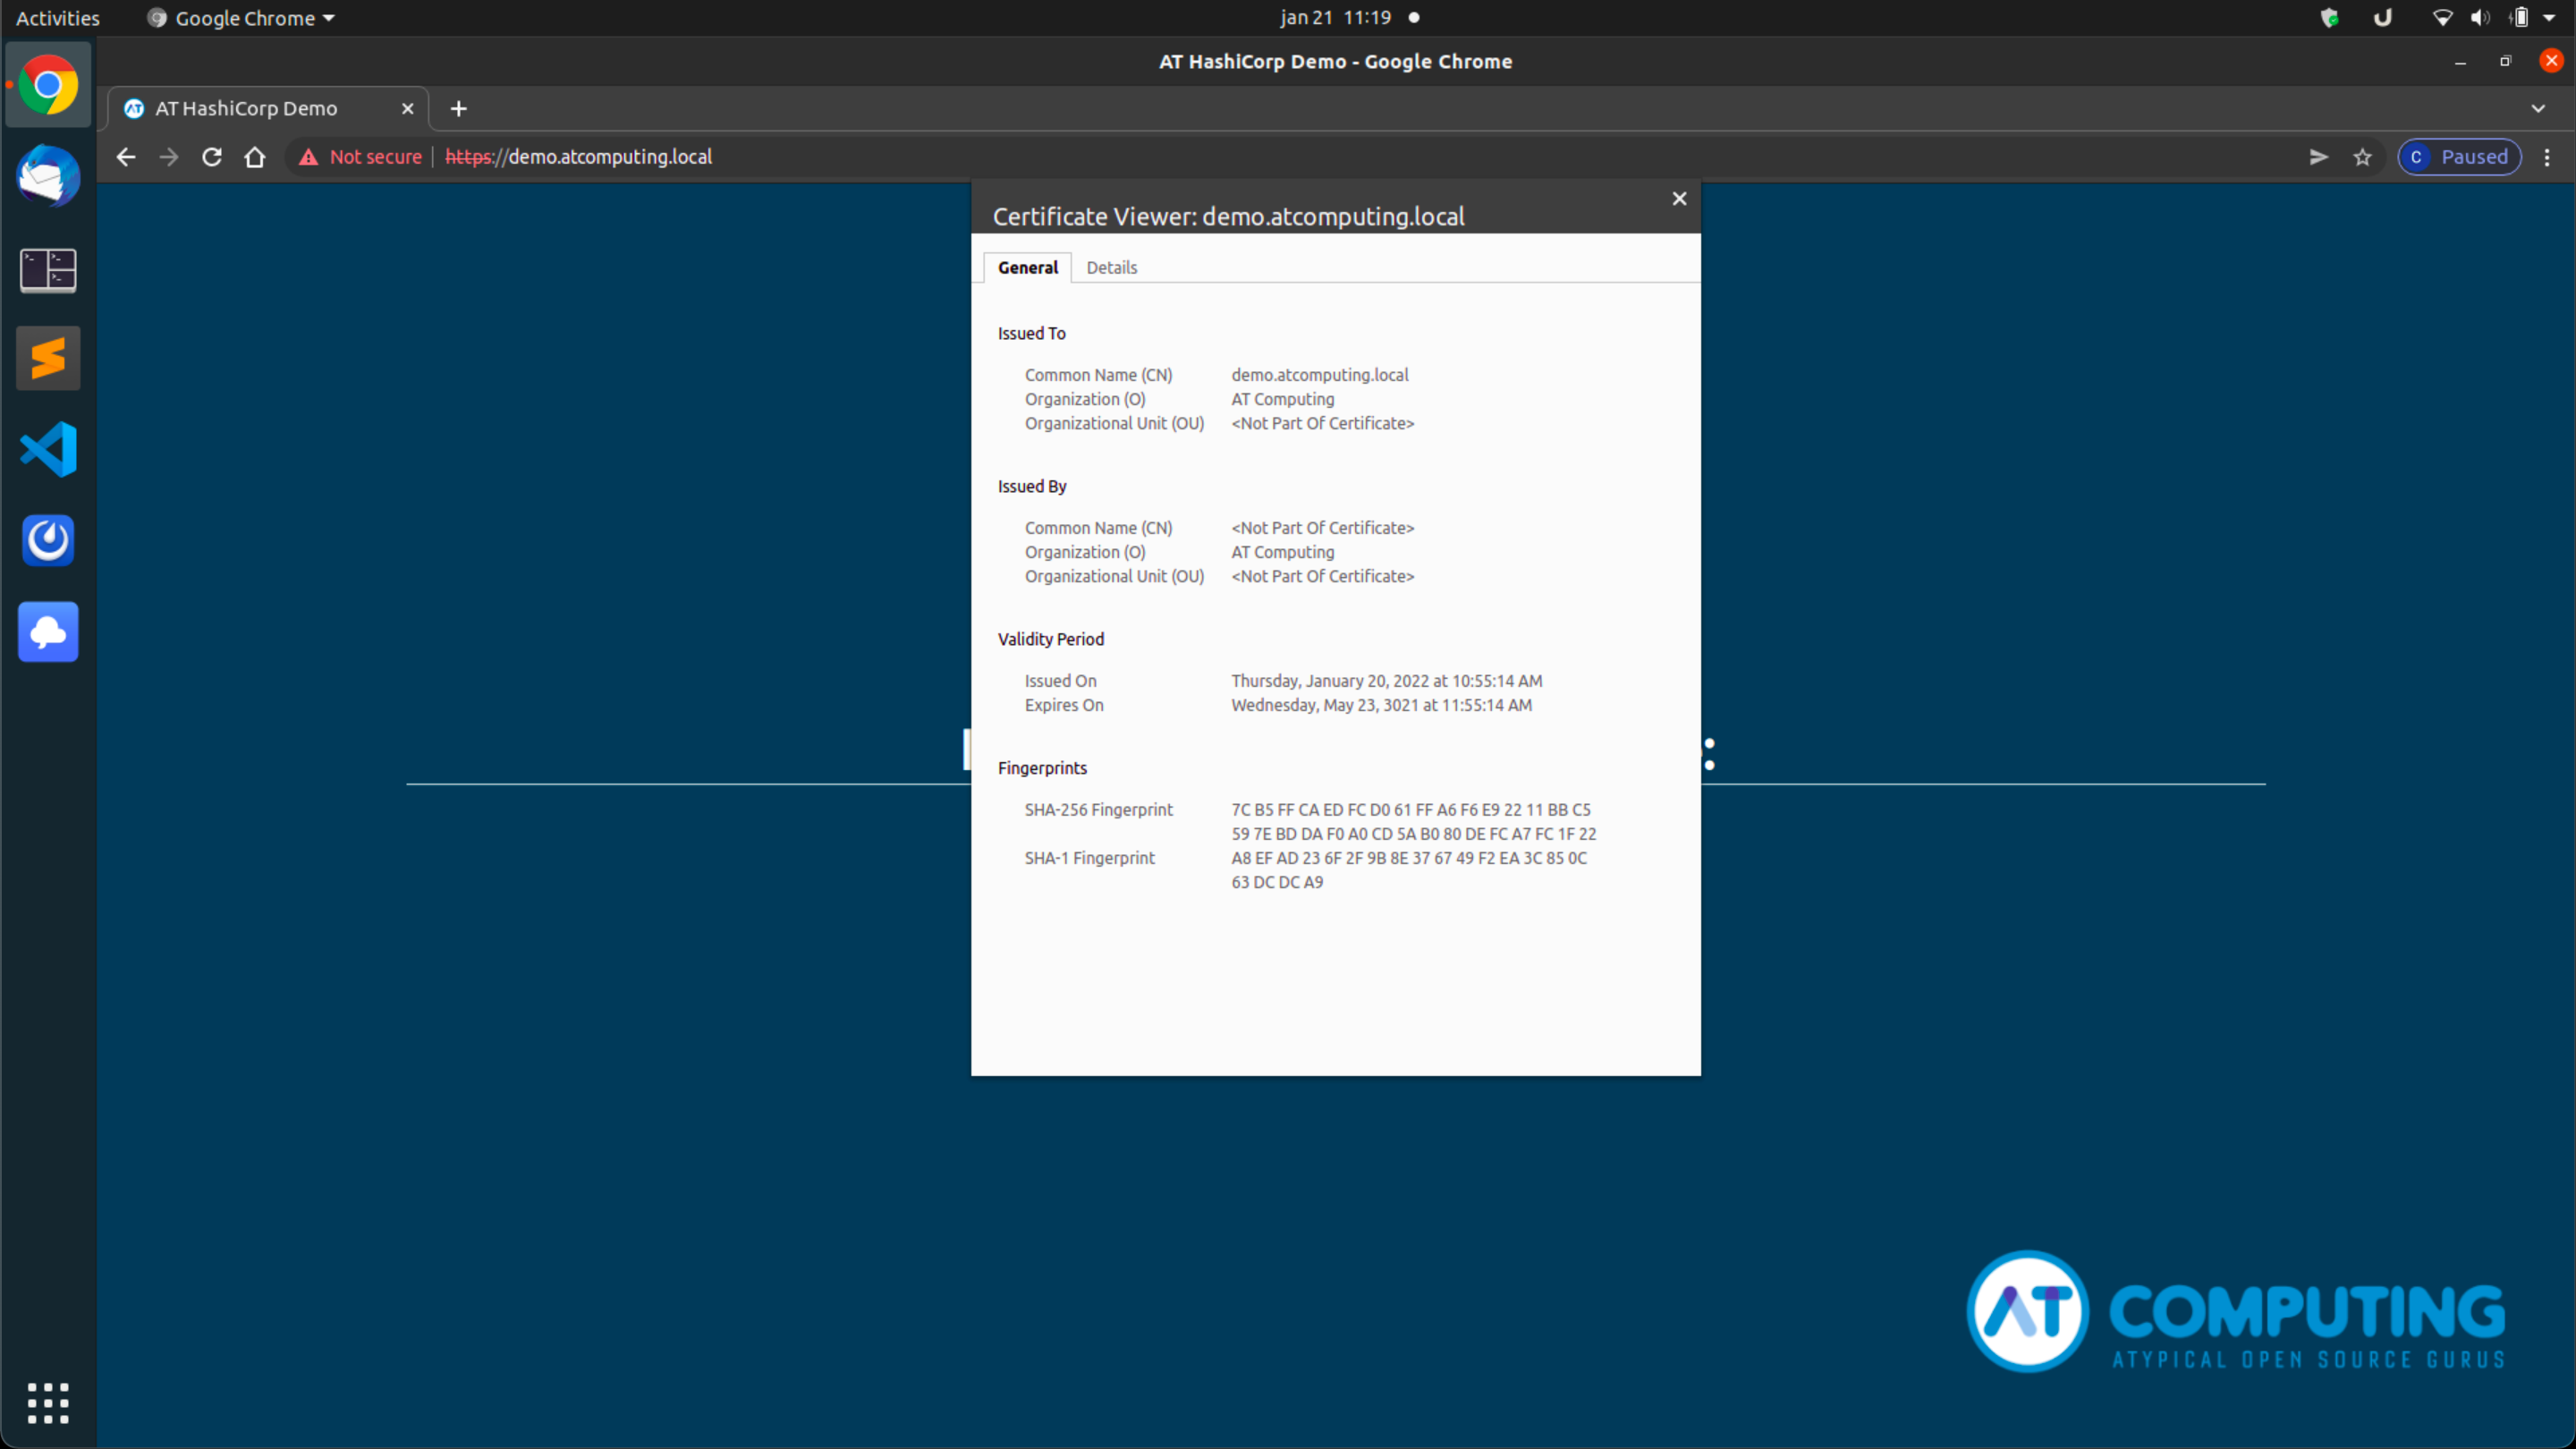This screenshot has height=1449, width=2576.
Task: Open Sublime Text from the dock
Action: point(48,358)
